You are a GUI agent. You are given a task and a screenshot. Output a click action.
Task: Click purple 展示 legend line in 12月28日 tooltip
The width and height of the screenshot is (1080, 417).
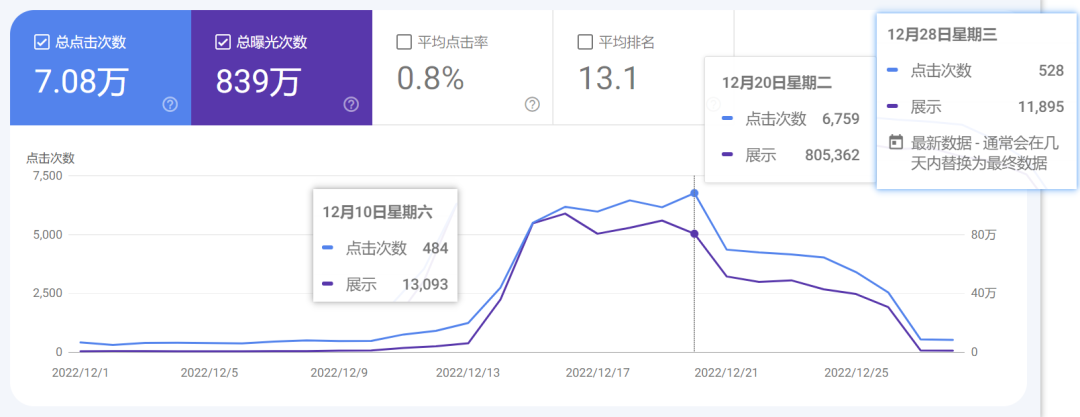click(x=895, y=107)
